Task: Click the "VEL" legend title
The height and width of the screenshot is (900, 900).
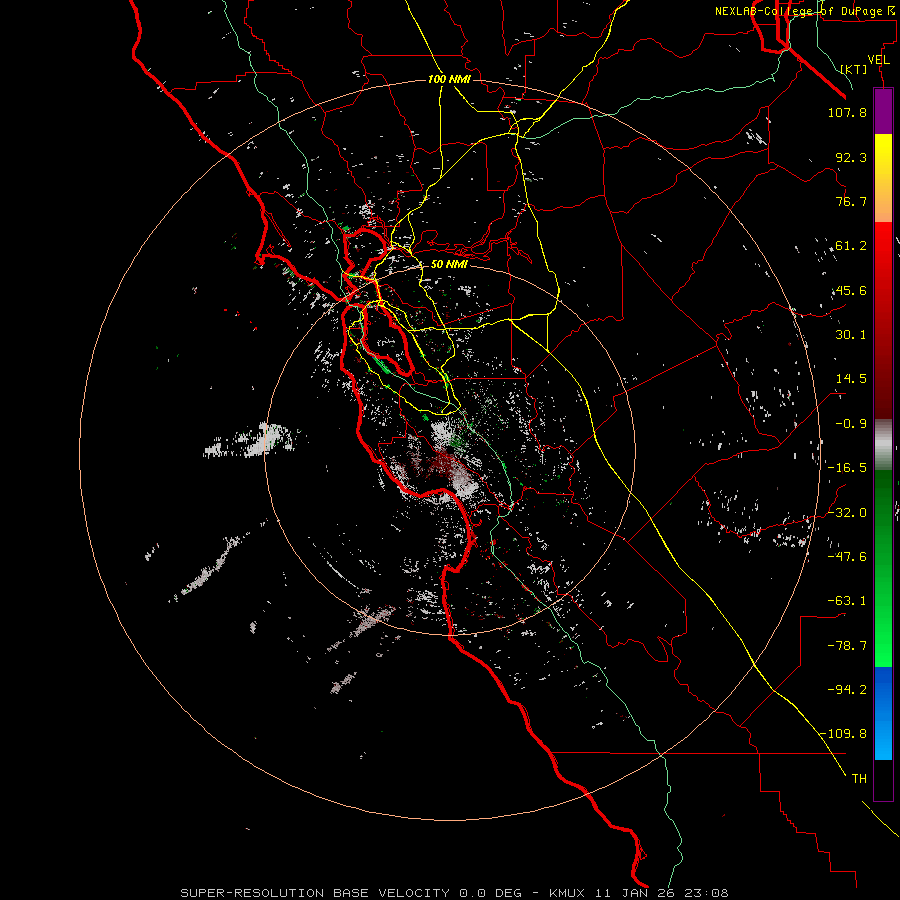Action: point(878,60)
